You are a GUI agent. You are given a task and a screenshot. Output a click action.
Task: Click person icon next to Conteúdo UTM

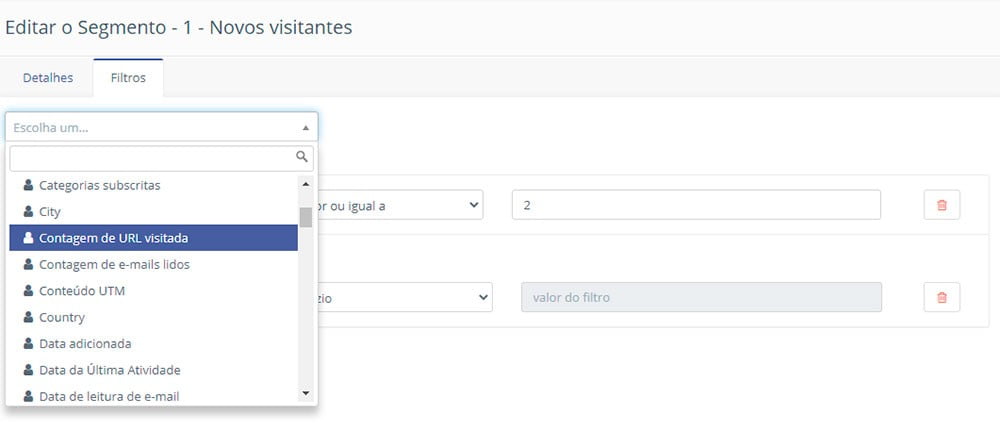28,291
